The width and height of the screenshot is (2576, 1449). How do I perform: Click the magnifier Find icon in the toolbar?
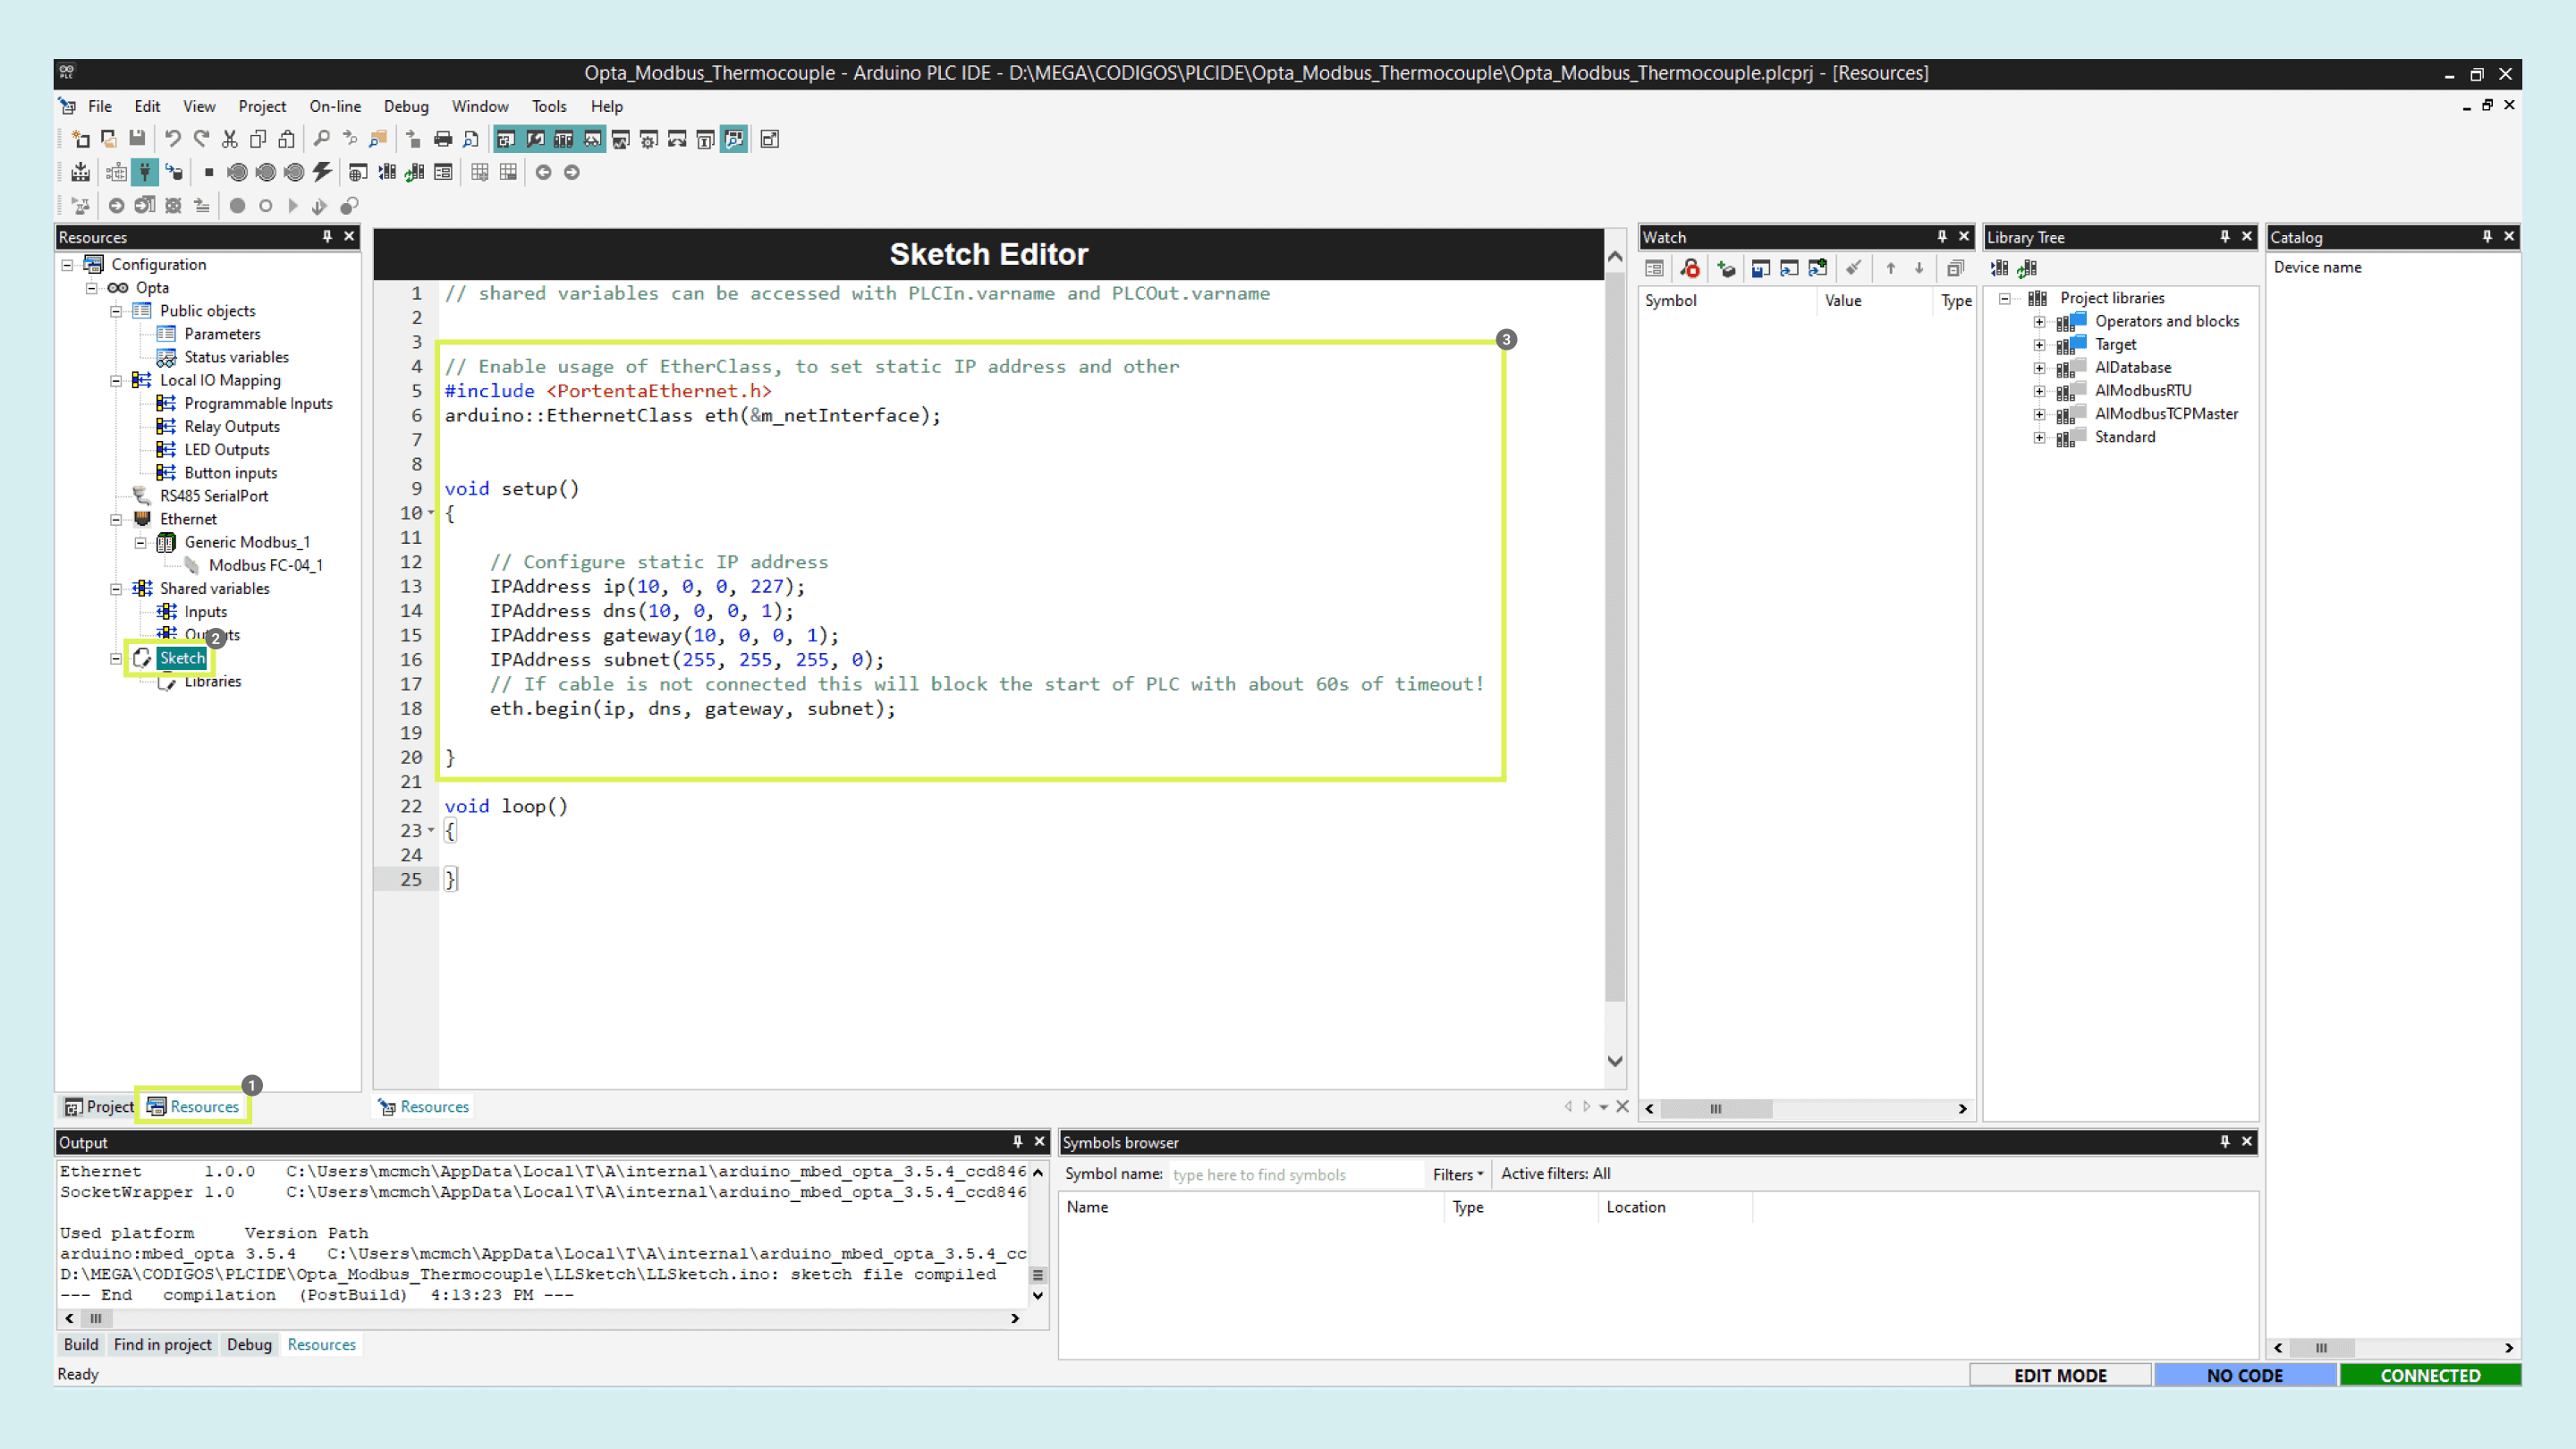321,139
